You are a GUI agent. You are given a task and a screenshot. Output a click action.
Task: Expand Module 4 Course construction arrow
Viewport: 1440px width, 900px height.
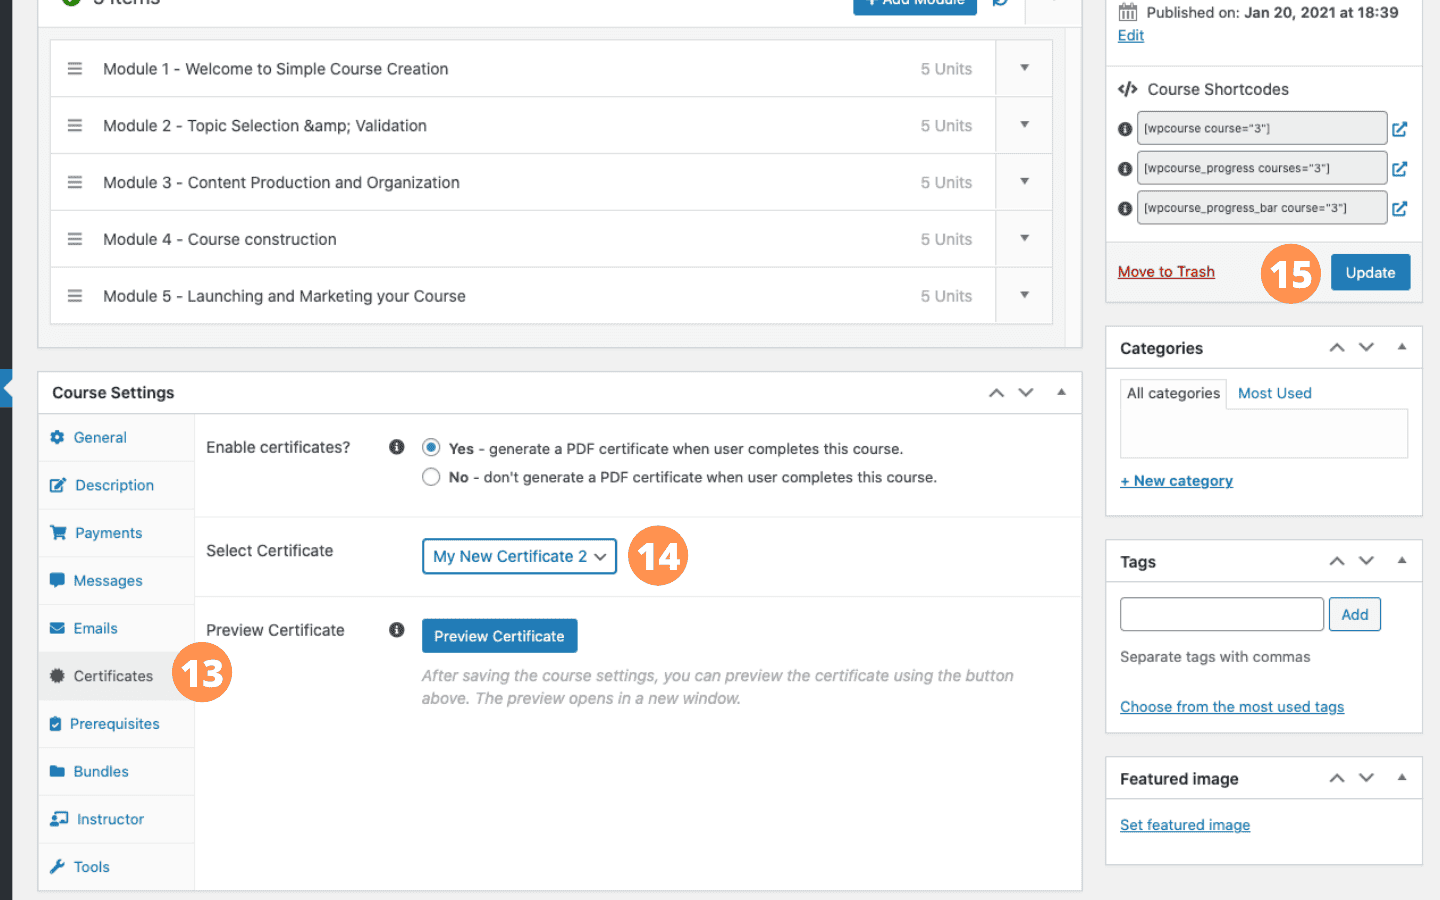(1025, 239)
